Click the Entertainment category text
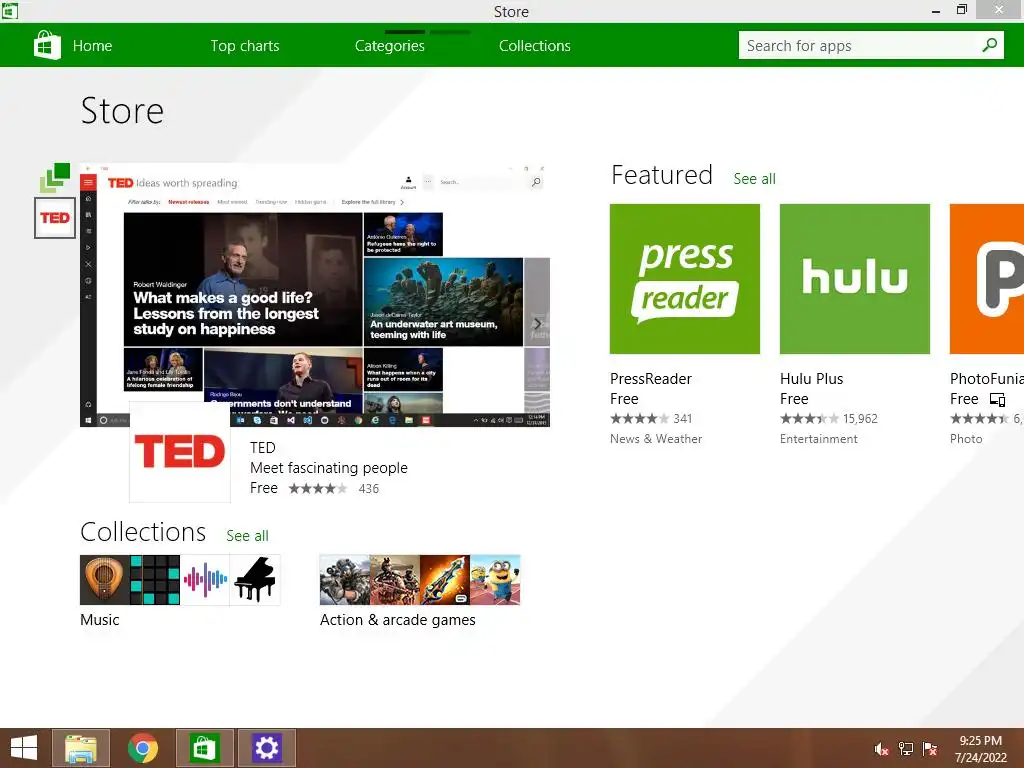The height and width of the screenshot is (768, 1024). pos(818,439)
